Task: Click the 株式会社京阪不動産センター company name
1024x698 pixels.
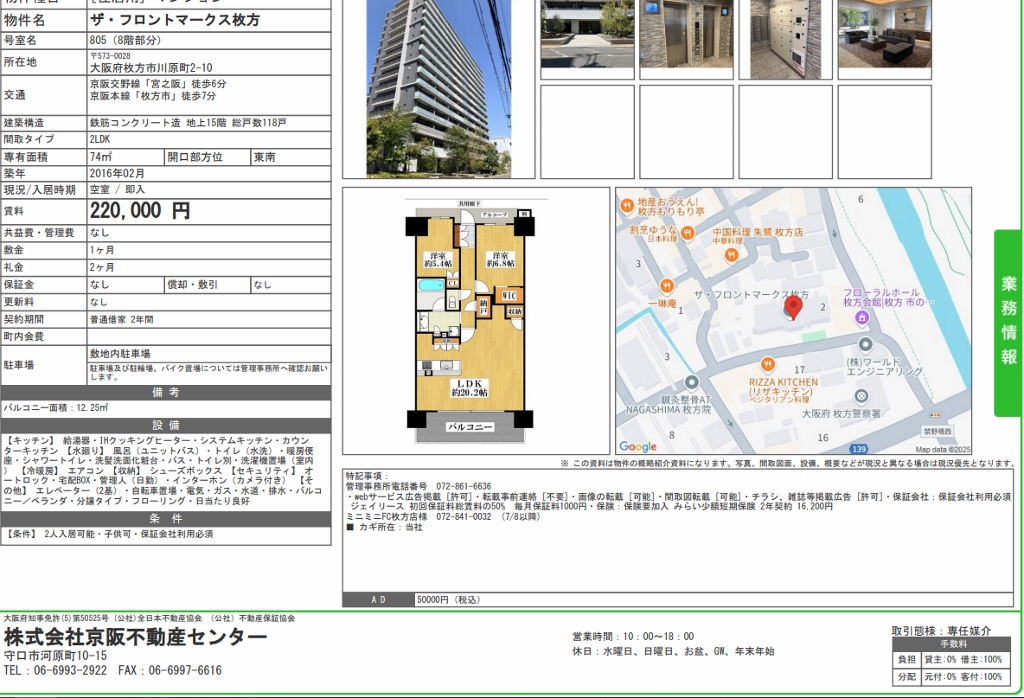Action: [136, 638]
